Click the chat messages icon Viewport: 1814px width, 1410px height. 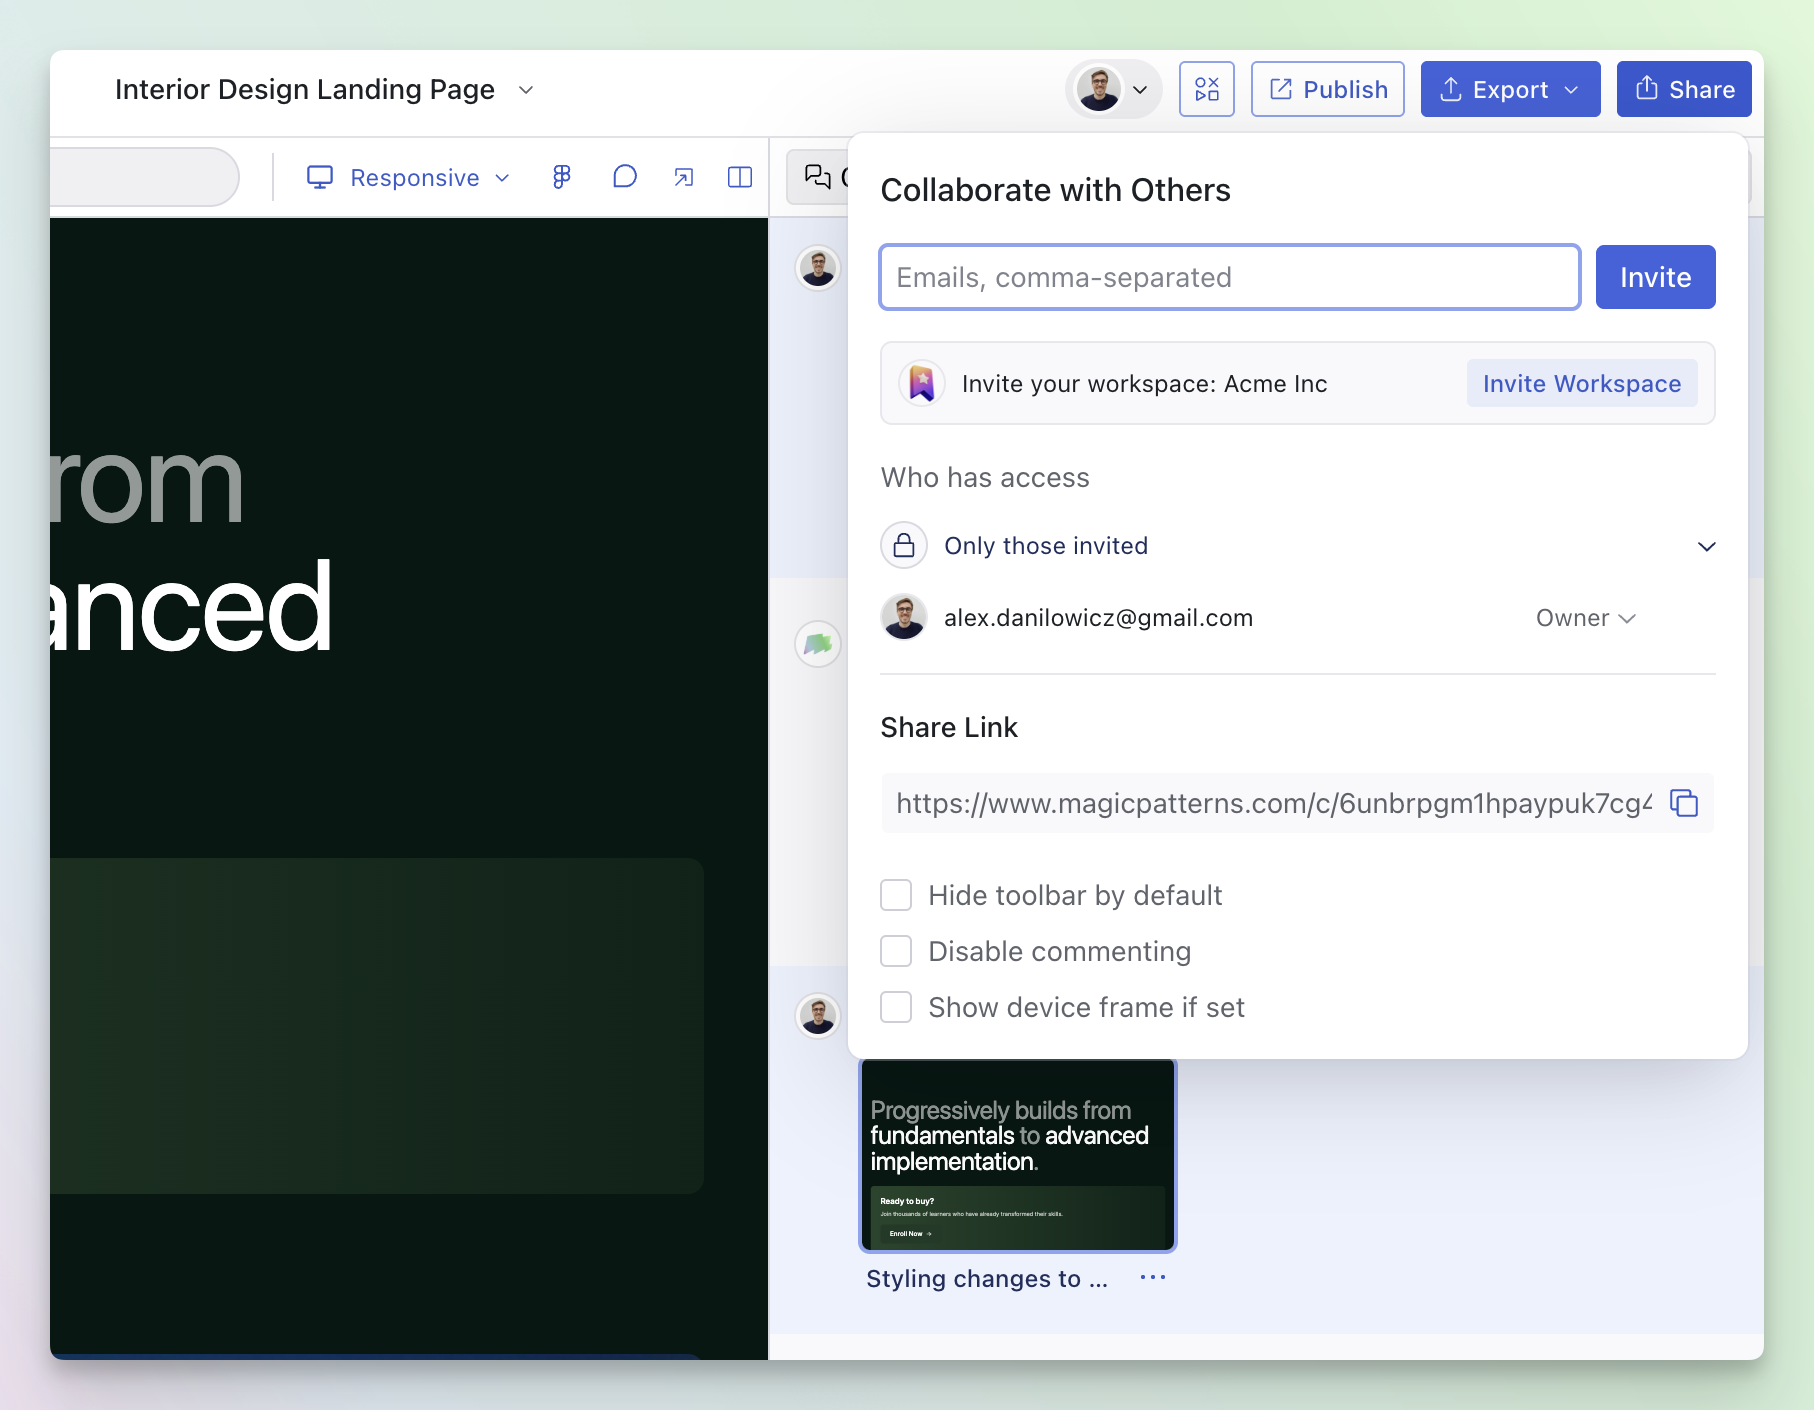point(818,177)
